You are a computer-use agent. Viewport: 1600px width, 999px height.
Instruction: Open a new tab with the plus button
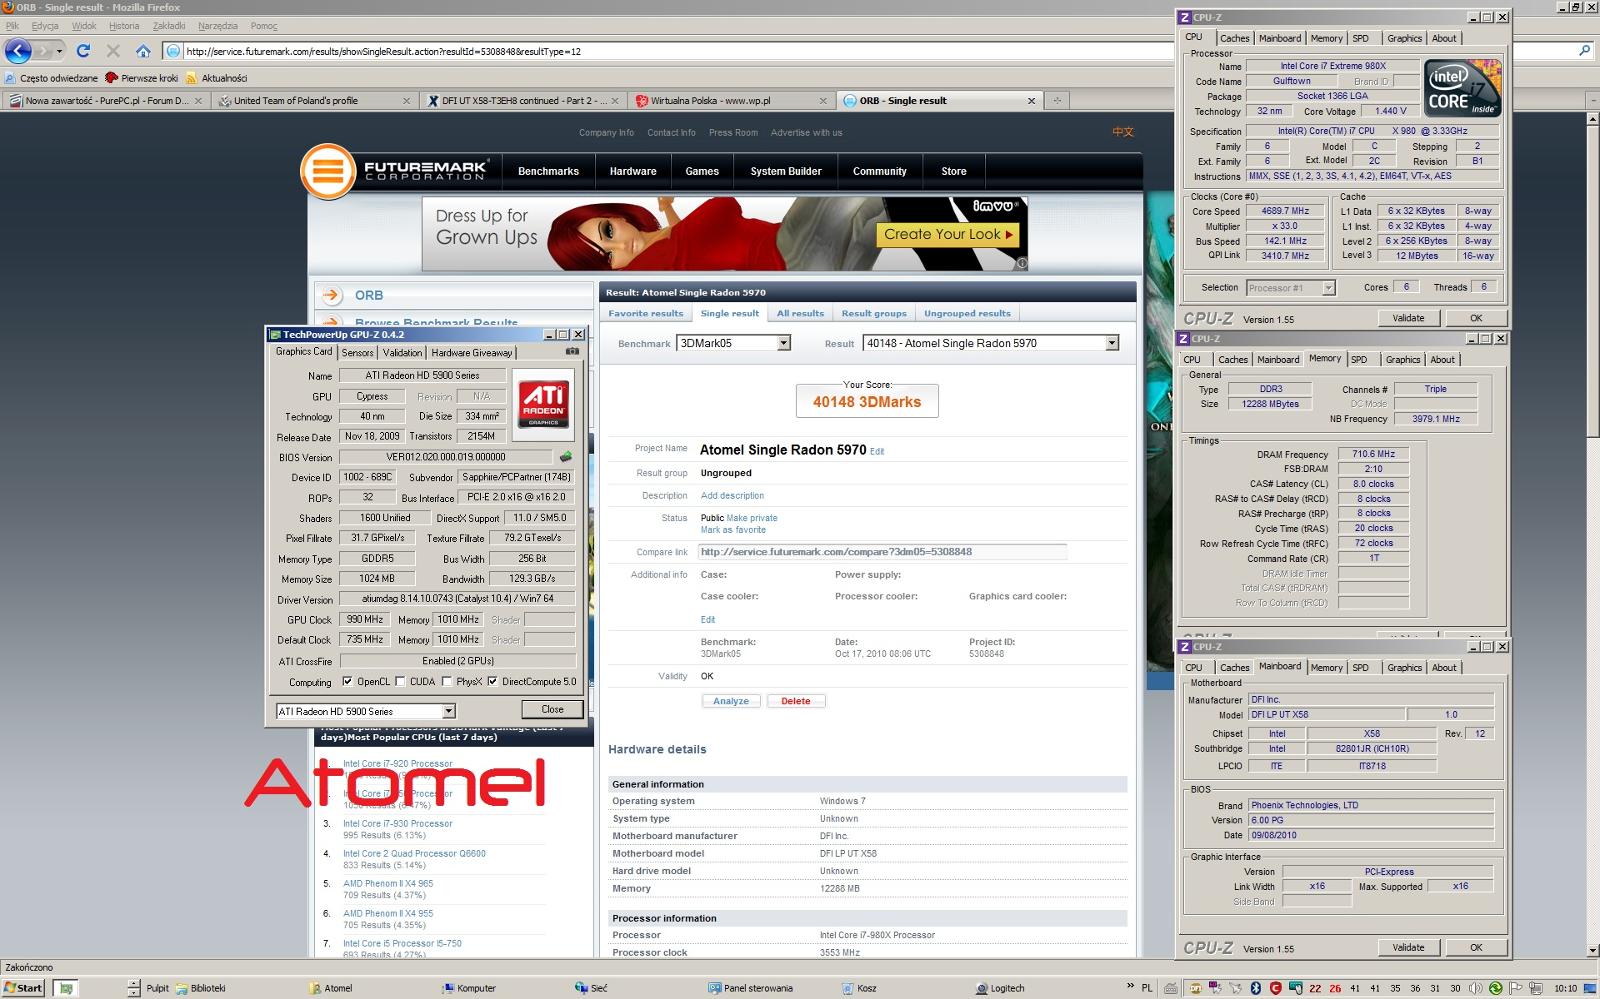tap(1057, 100)
